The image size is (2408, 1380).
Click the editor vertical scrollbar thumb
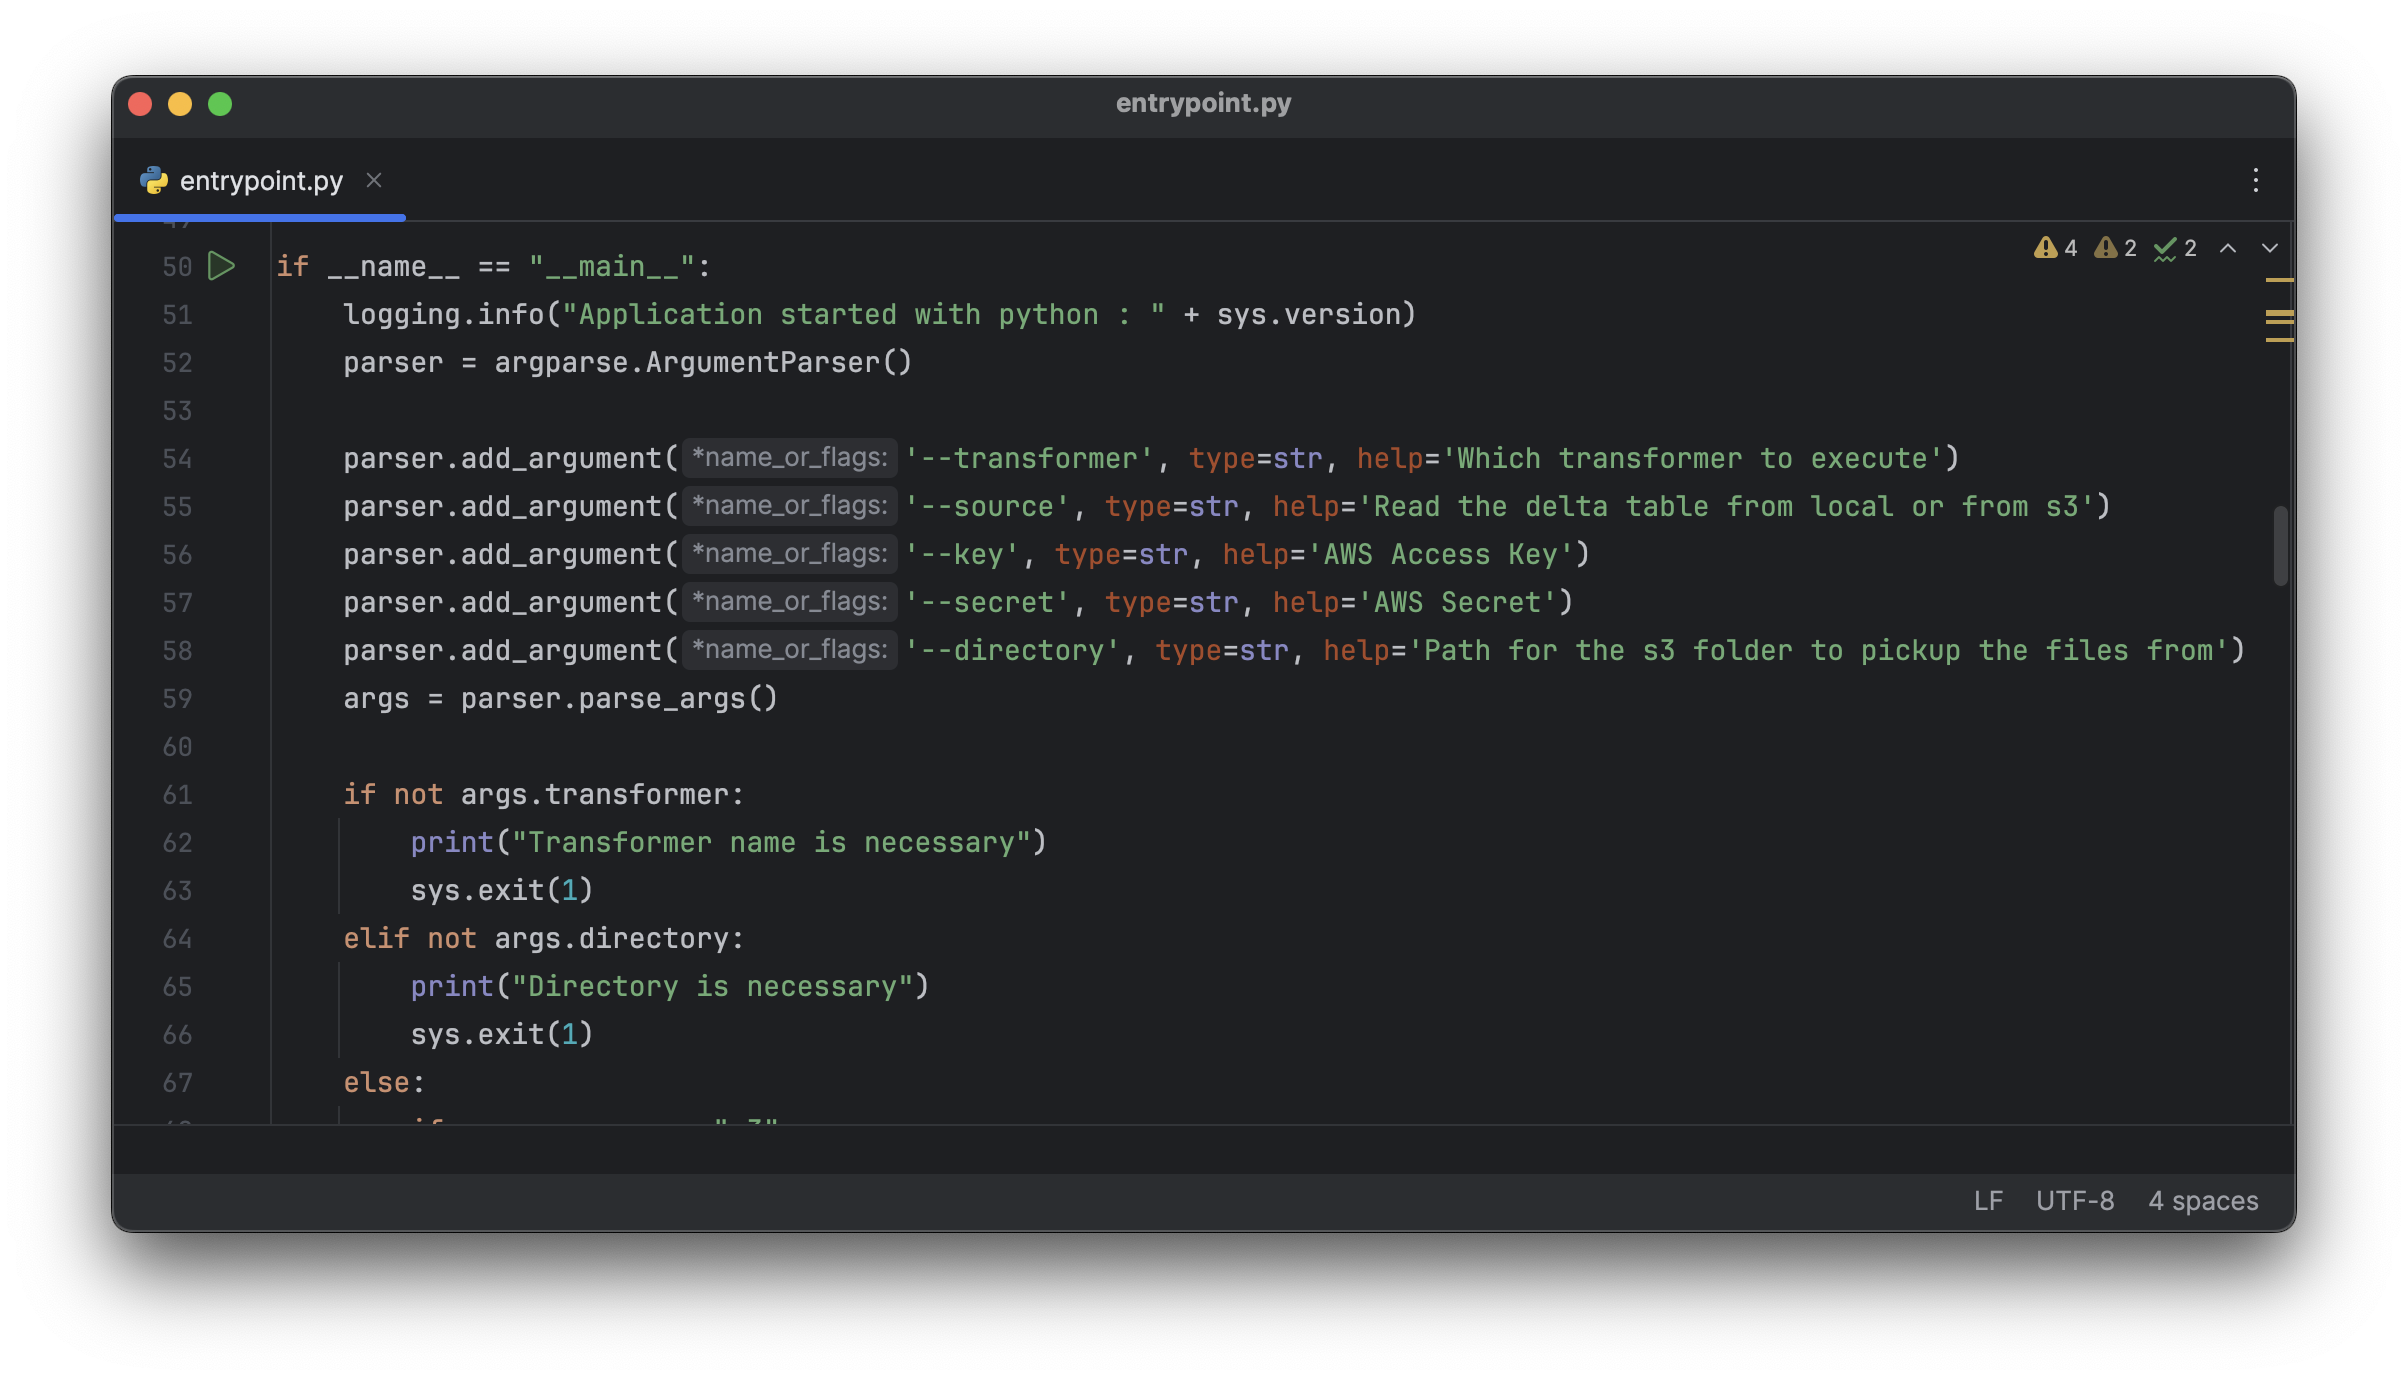tap(2280, 546)
